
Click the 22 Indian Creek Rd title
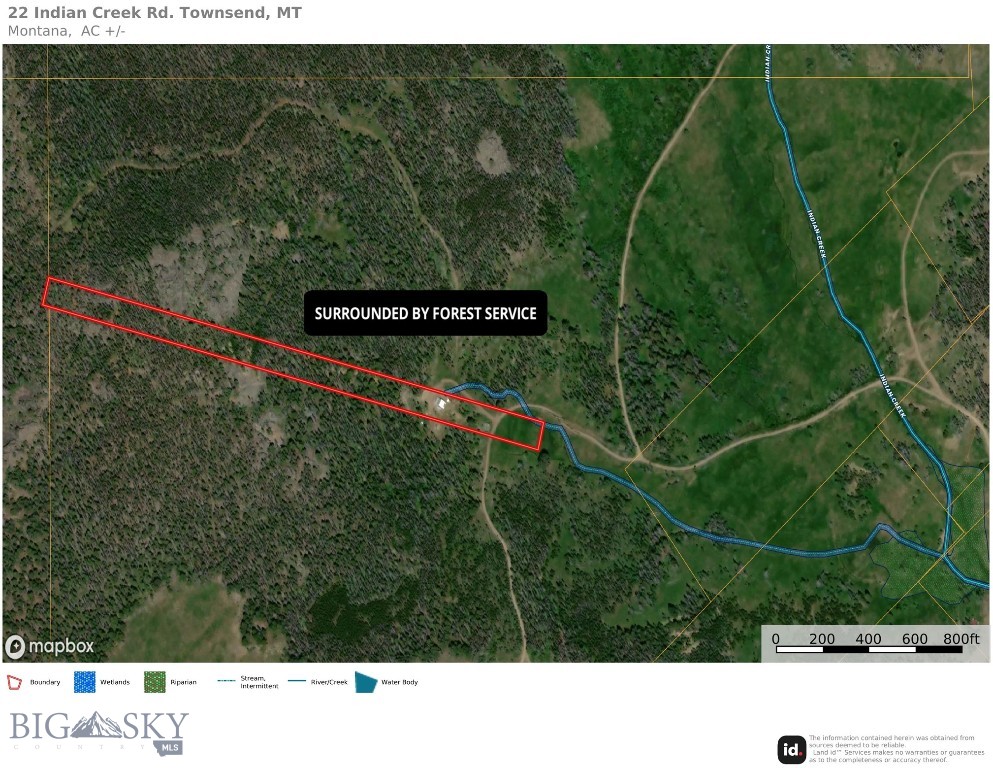point(155,13)
